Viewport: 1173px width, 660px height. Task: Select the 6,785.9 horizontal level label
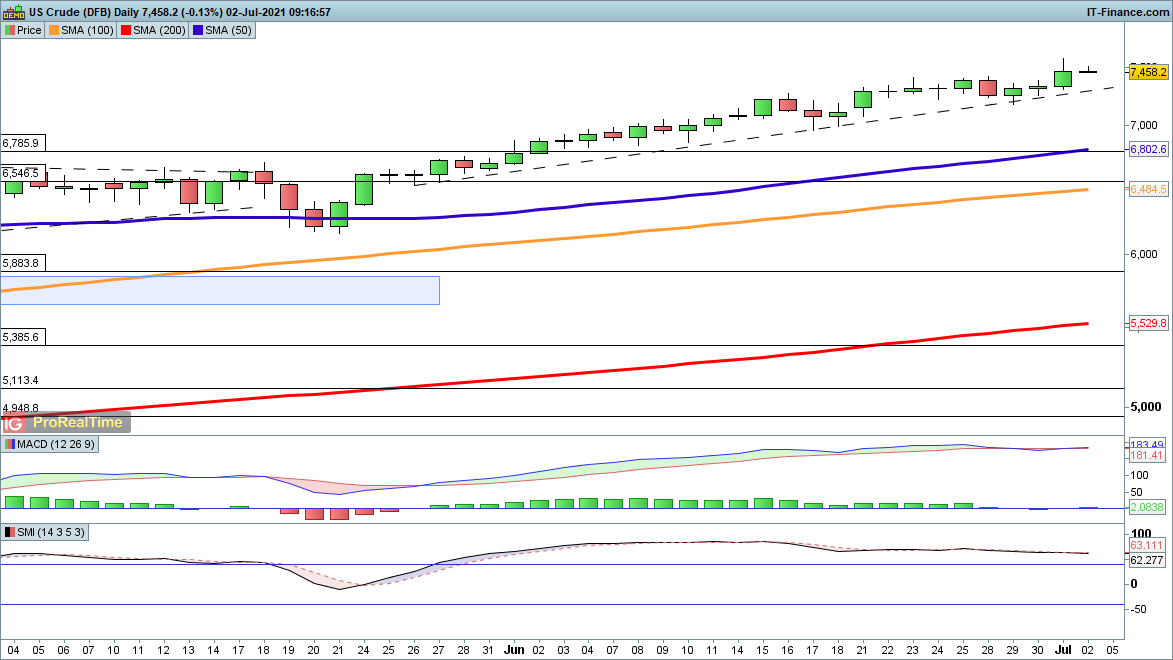[21, 143]
